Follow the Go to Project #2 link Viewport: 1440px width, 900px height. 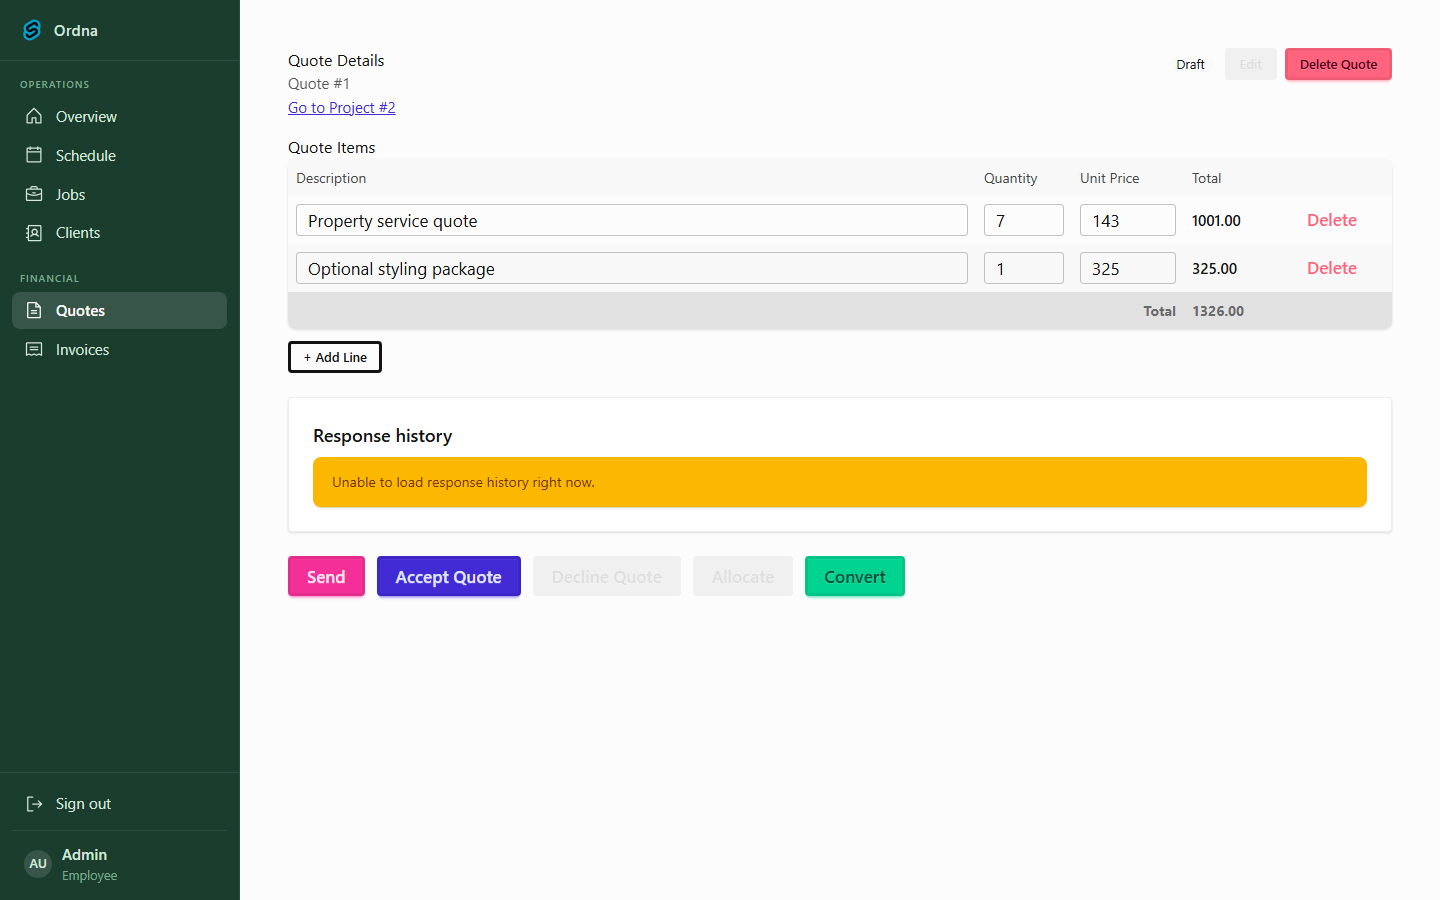pyautogui.click(x=342, y=108)
